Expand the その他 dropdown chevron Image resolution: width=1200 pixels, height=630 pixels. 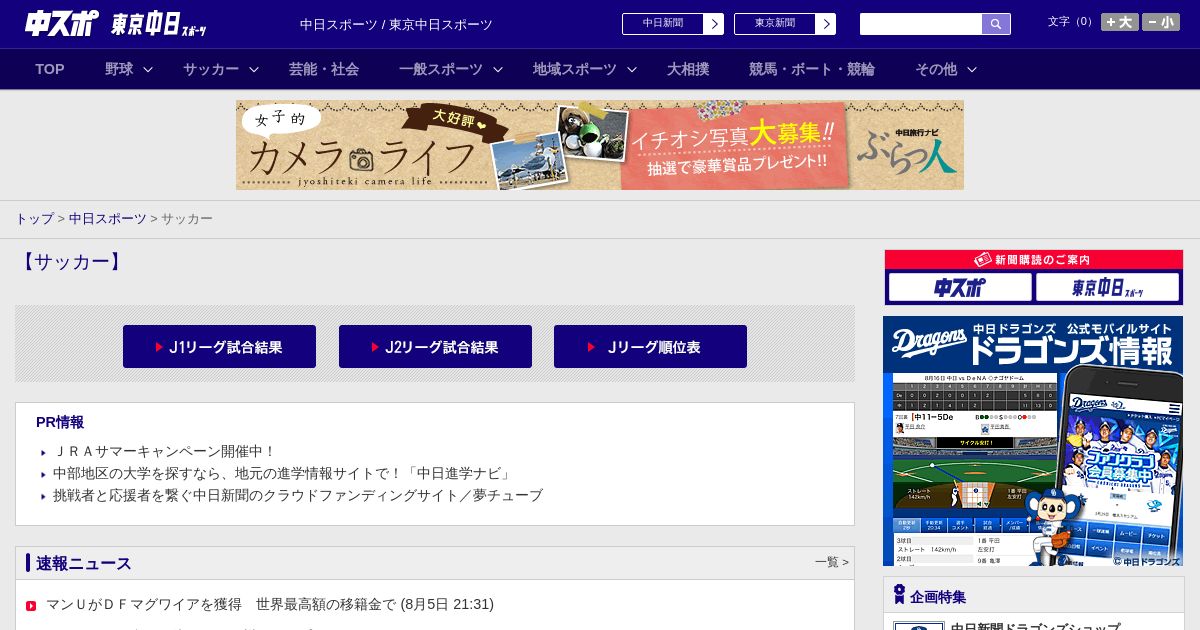point(972,70)
